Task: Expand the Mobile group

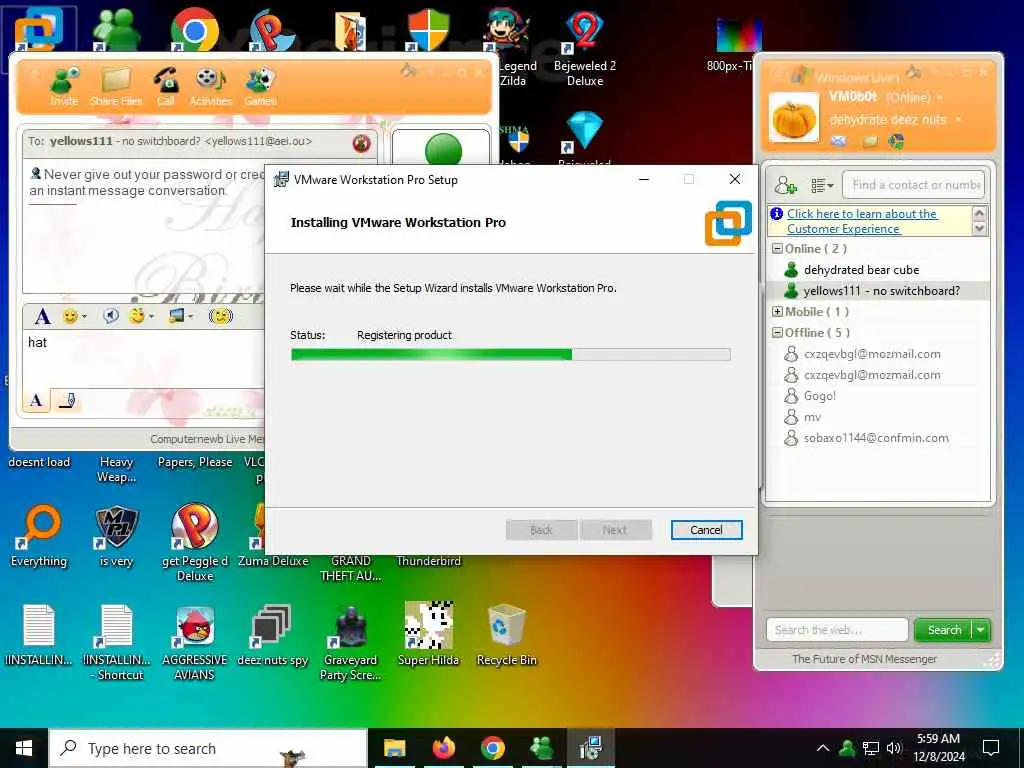Action: [x=777, y=312]
